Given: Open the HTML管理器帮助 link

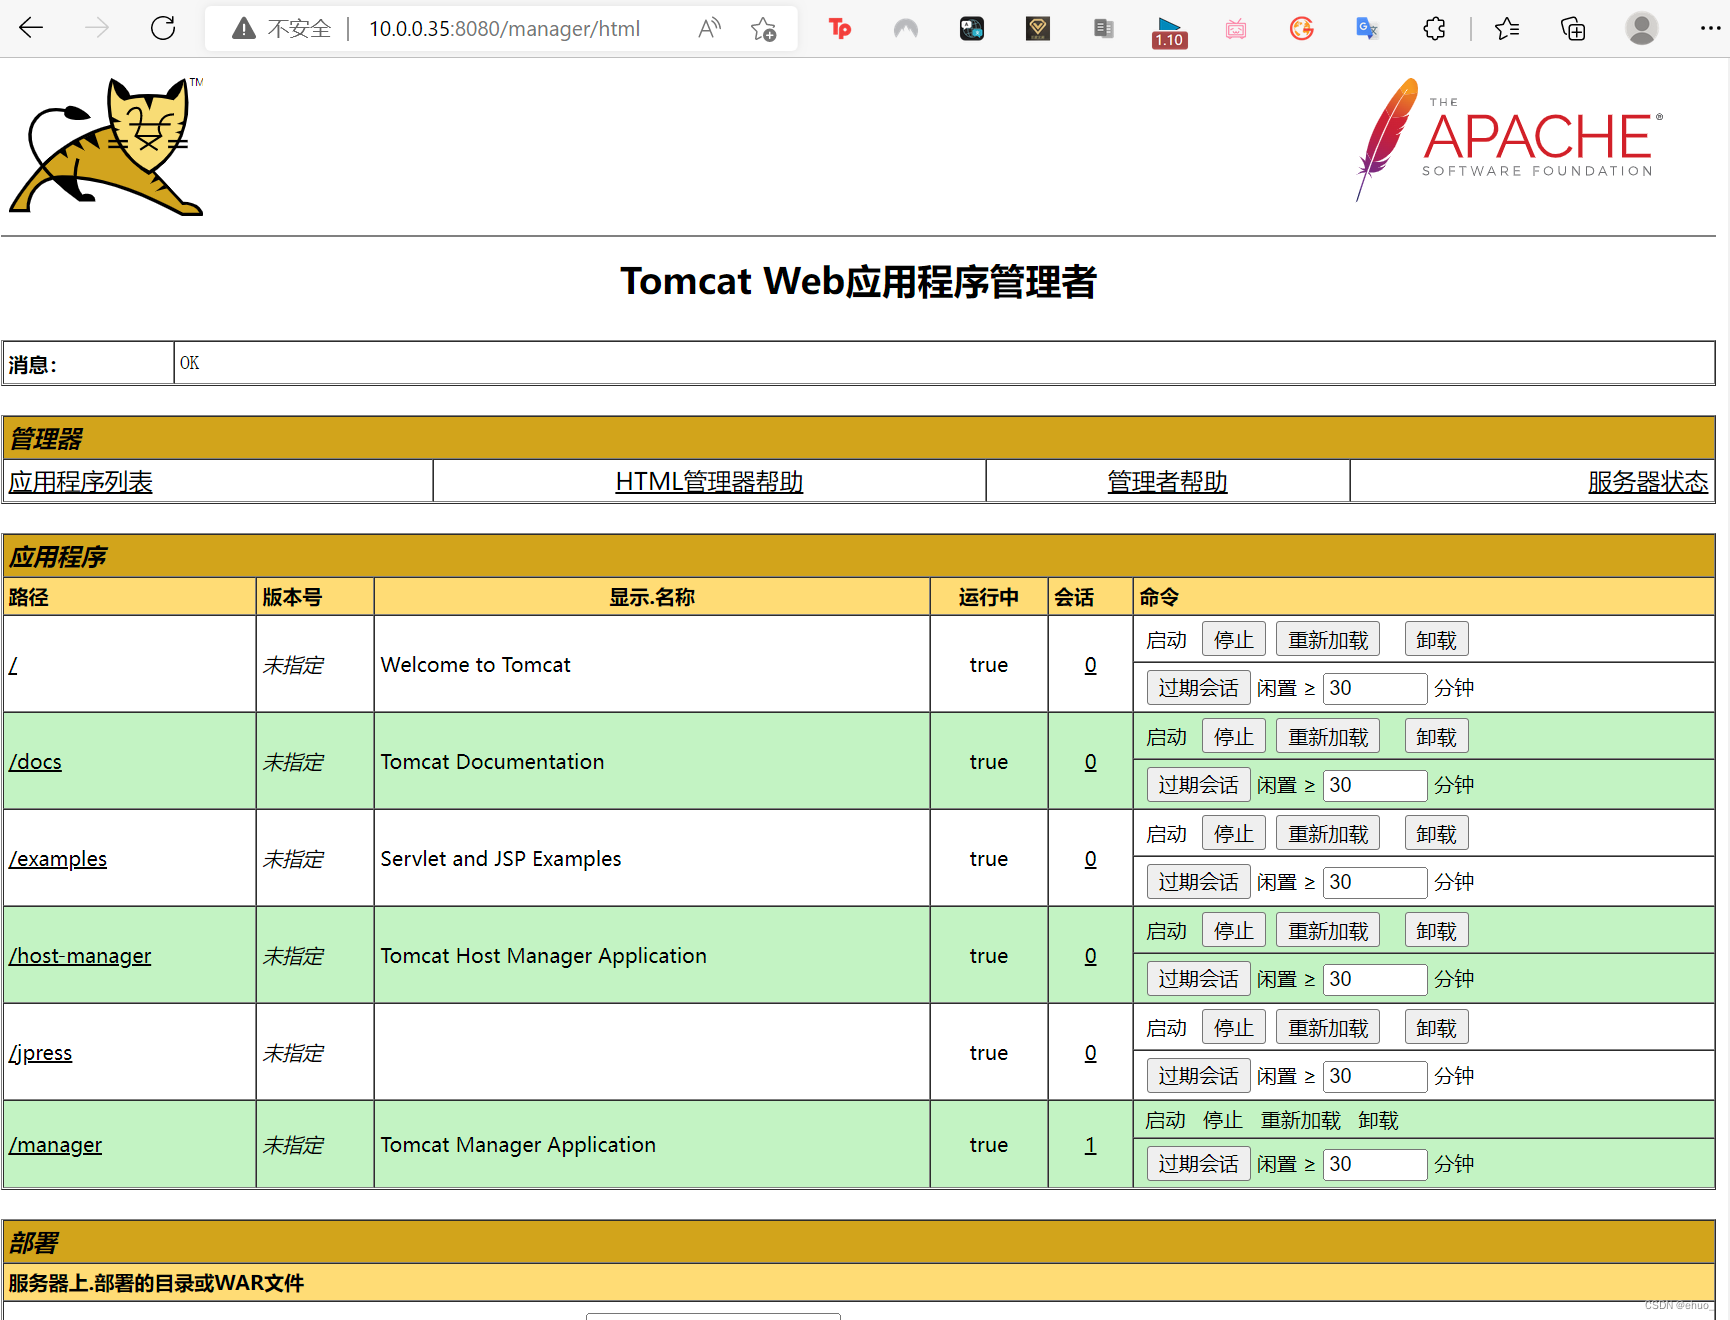Looking at the screenshot, I should click(x=709, y=482).
